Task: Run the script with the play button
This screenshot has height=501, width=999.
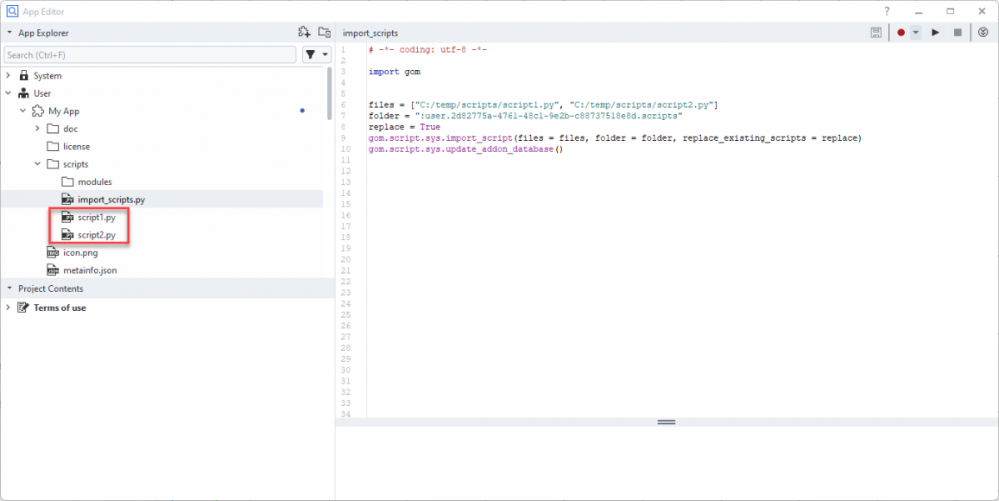Action: pyautogui.click(x=935, y=33)
